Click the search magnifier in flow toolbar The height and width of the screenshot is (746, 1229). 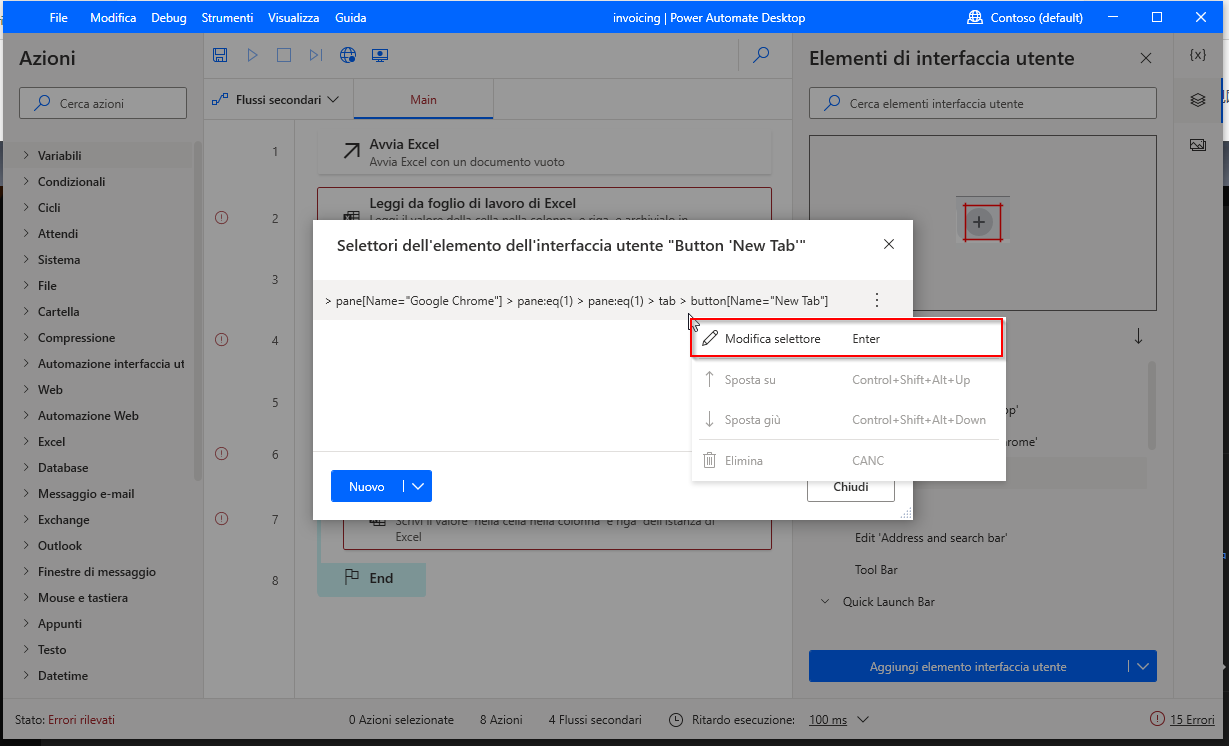[x=762, y=56]
